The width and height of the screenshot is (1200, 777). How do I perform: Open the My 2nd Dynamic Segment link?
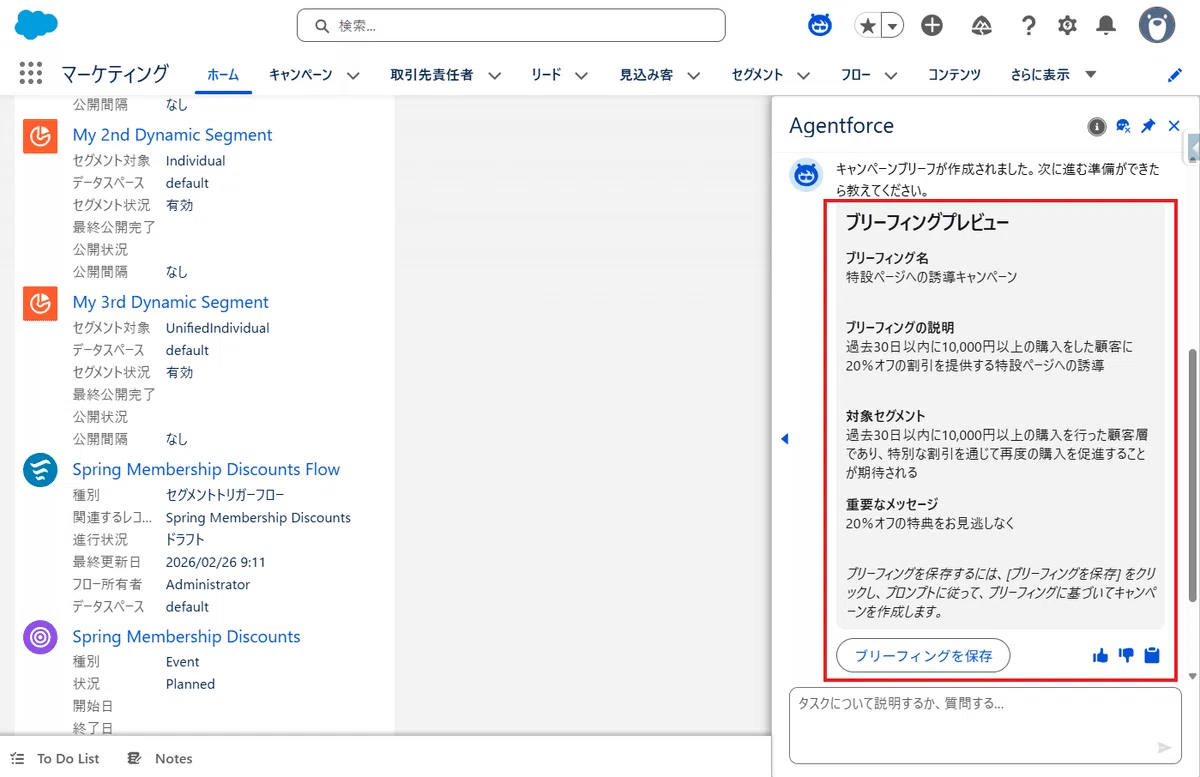tap(172, 135)
